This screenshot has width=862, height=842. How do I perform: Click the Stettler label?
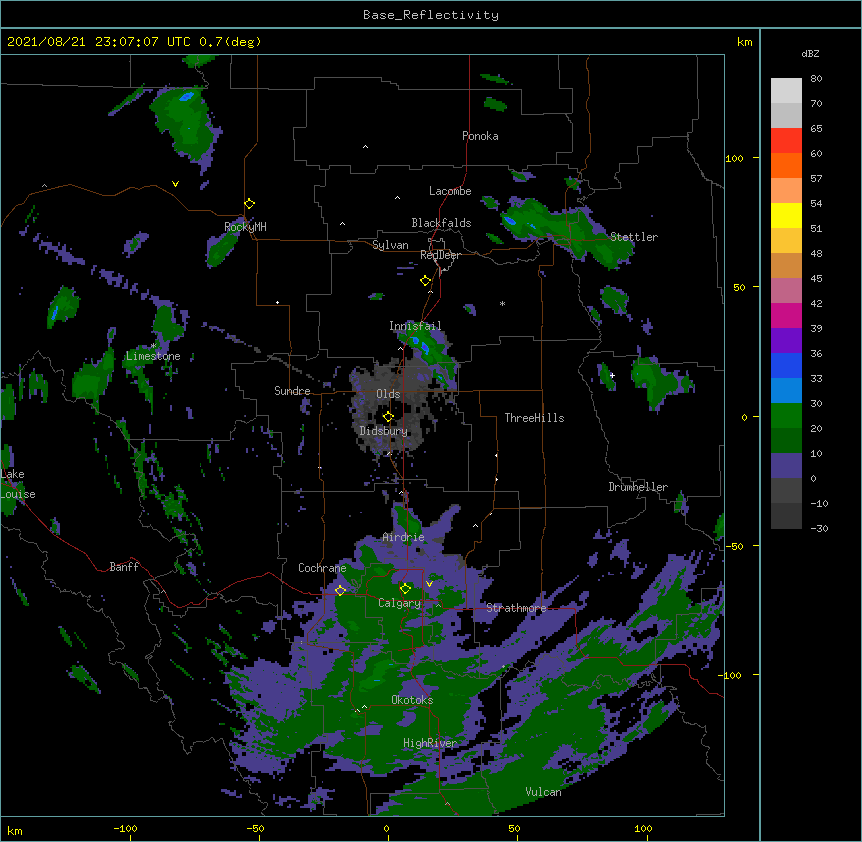click(x=634, y=237)
